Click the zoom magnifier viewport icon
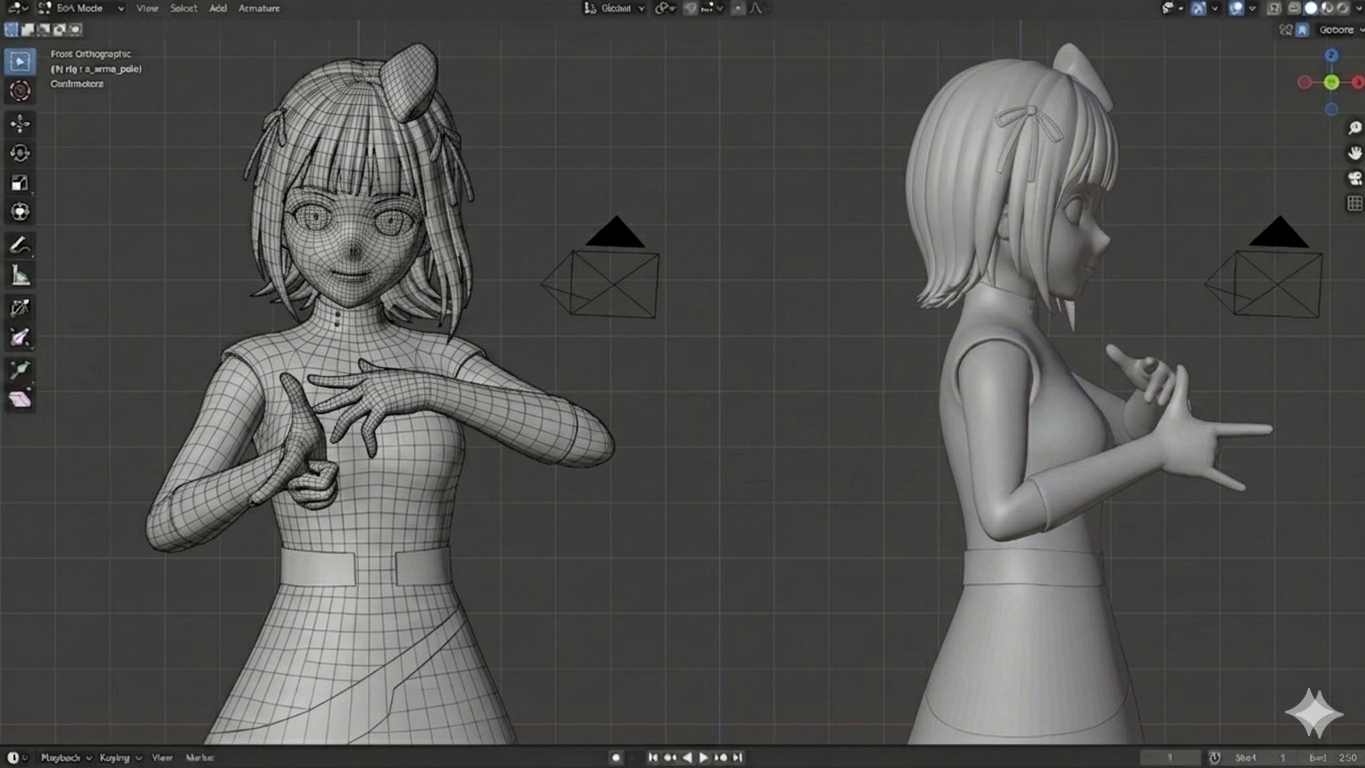This screenshot has height=768, width=1365. click(x=1355, y=128)
